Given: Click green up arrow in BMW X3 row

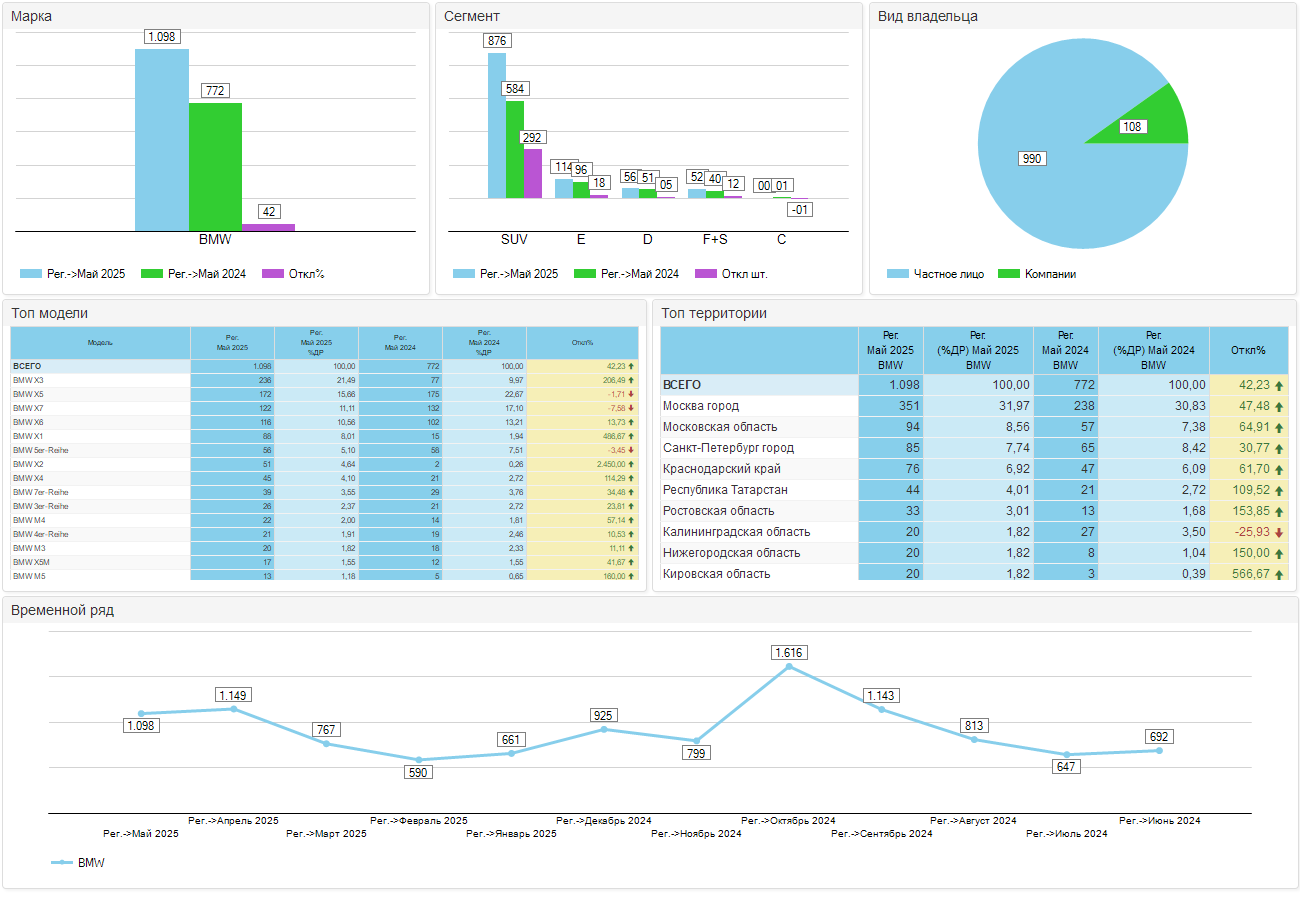Looking at the screenshot, I should tap(631, 380).
